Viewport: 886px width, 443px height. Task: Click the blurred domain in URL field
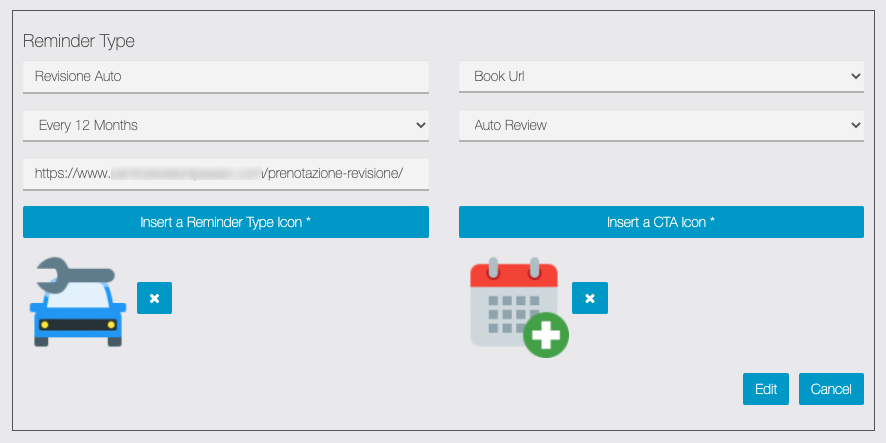pos(185,173)
